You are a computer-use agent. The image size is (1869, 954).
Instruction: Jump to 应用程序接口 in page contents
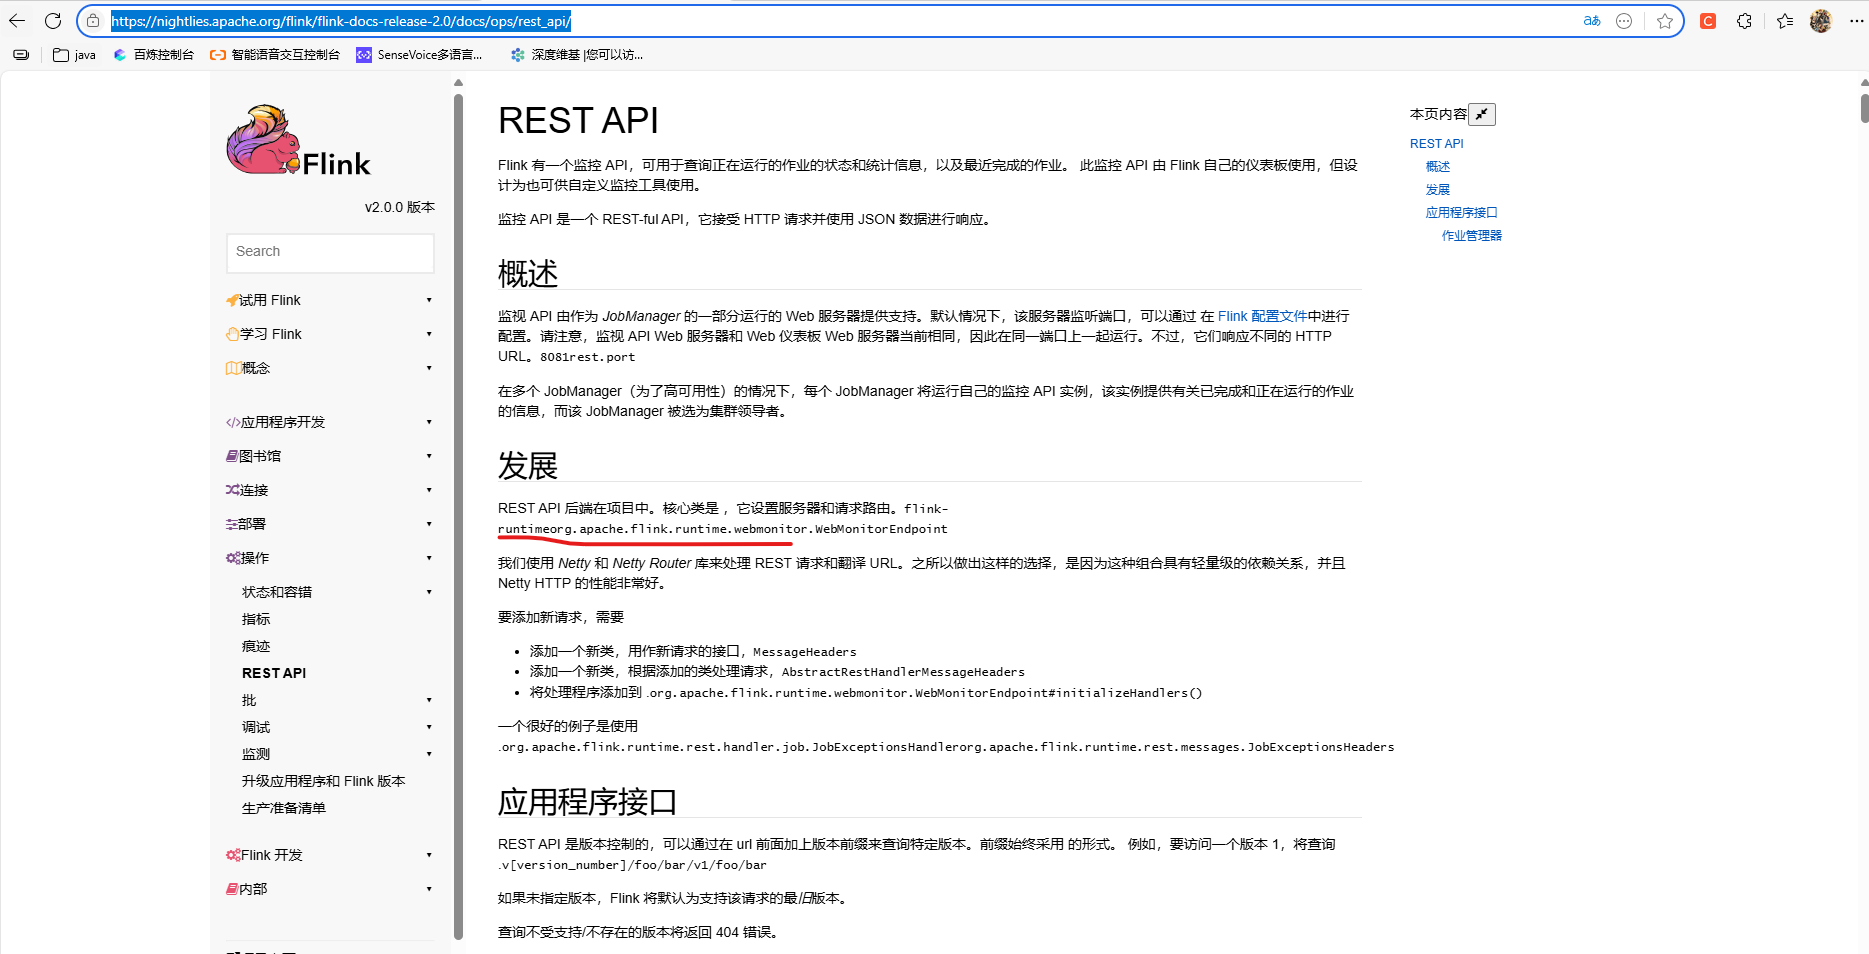tap(1462, 213)
